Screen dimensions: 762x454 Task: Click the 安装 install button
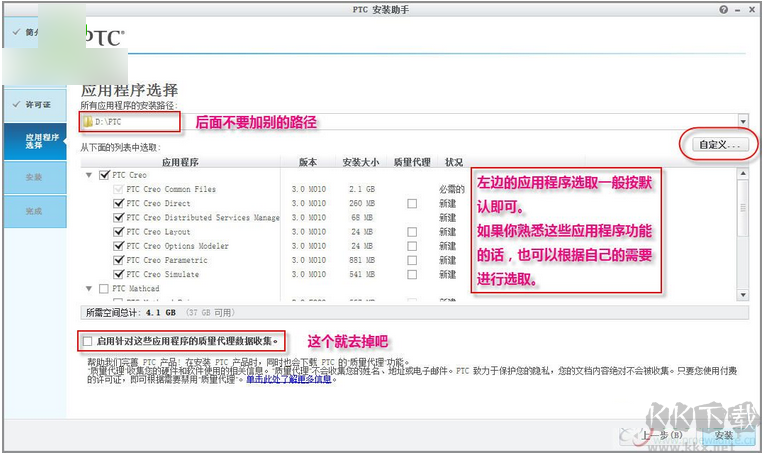(x=724, y=436)
